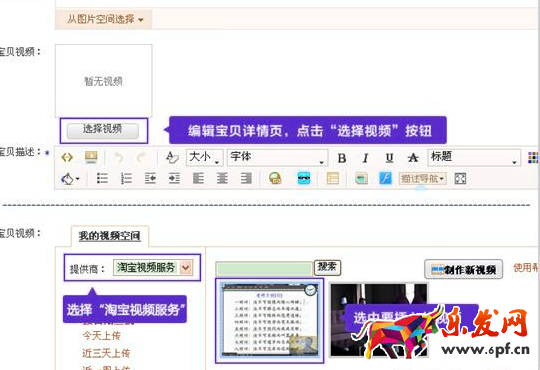Open the paint bucket background color tool
This screenshot has width=540, height=370.
[70, 179]
